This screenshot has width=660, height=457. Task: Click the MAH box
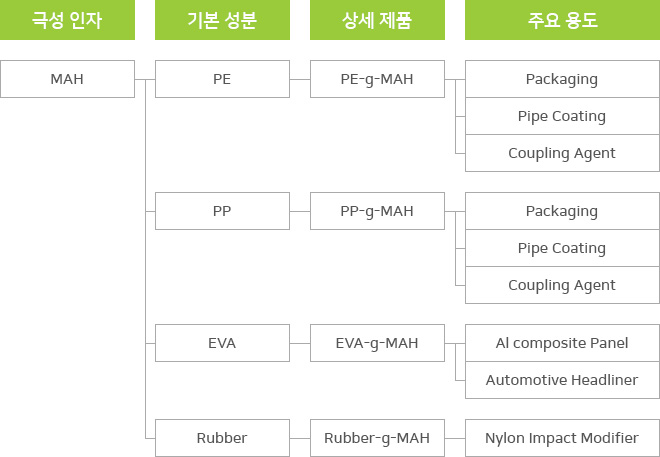point(67,79)
